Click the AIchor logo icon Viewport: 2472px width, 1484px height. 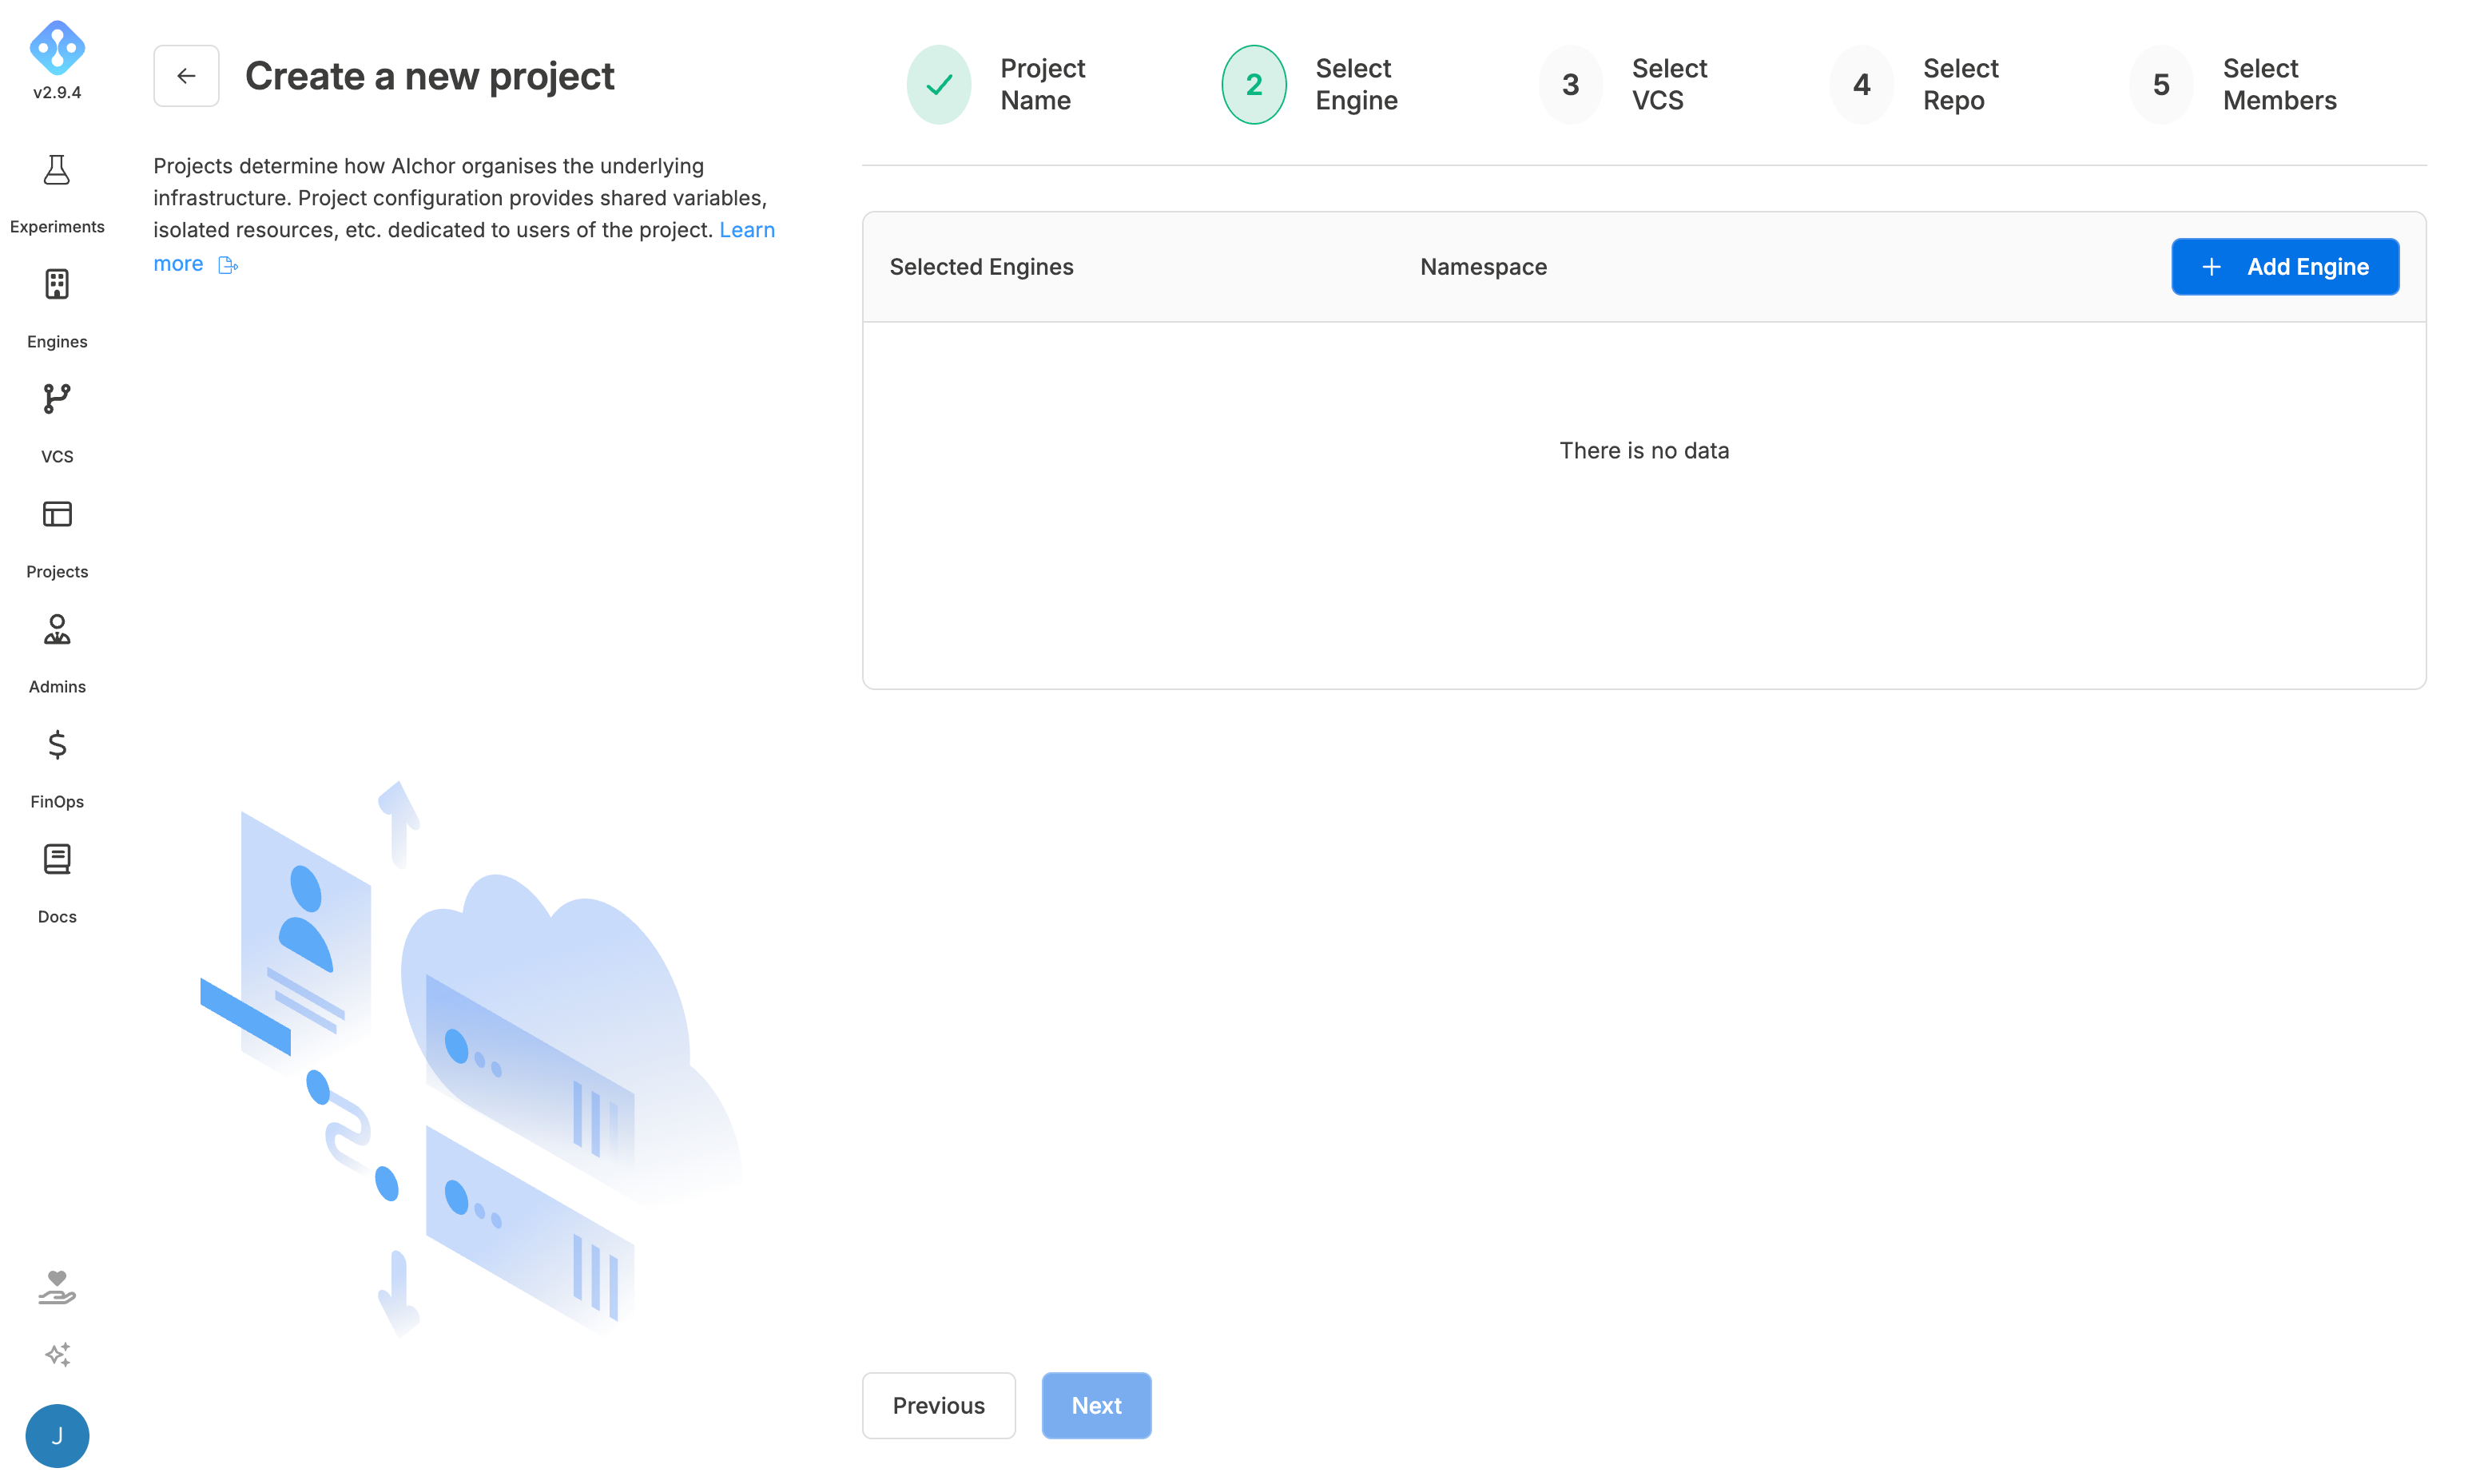coord(57,47)
